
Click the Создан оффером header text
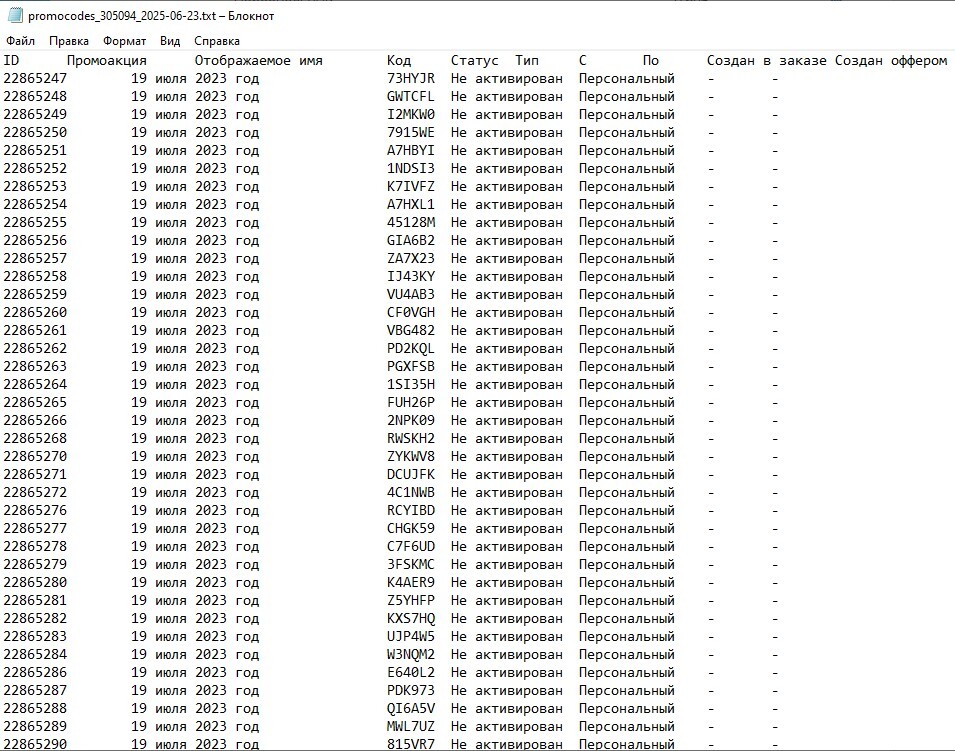(890, 61)
